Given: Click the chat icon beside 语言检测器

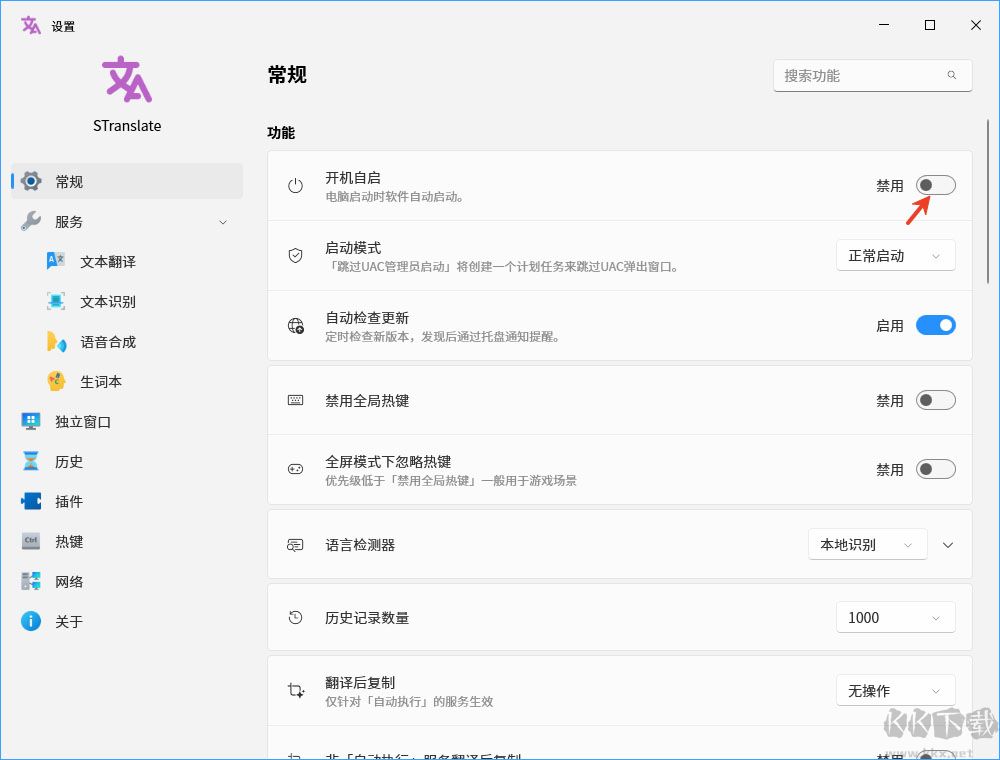Looking at the screenshot, I should 295,545.
